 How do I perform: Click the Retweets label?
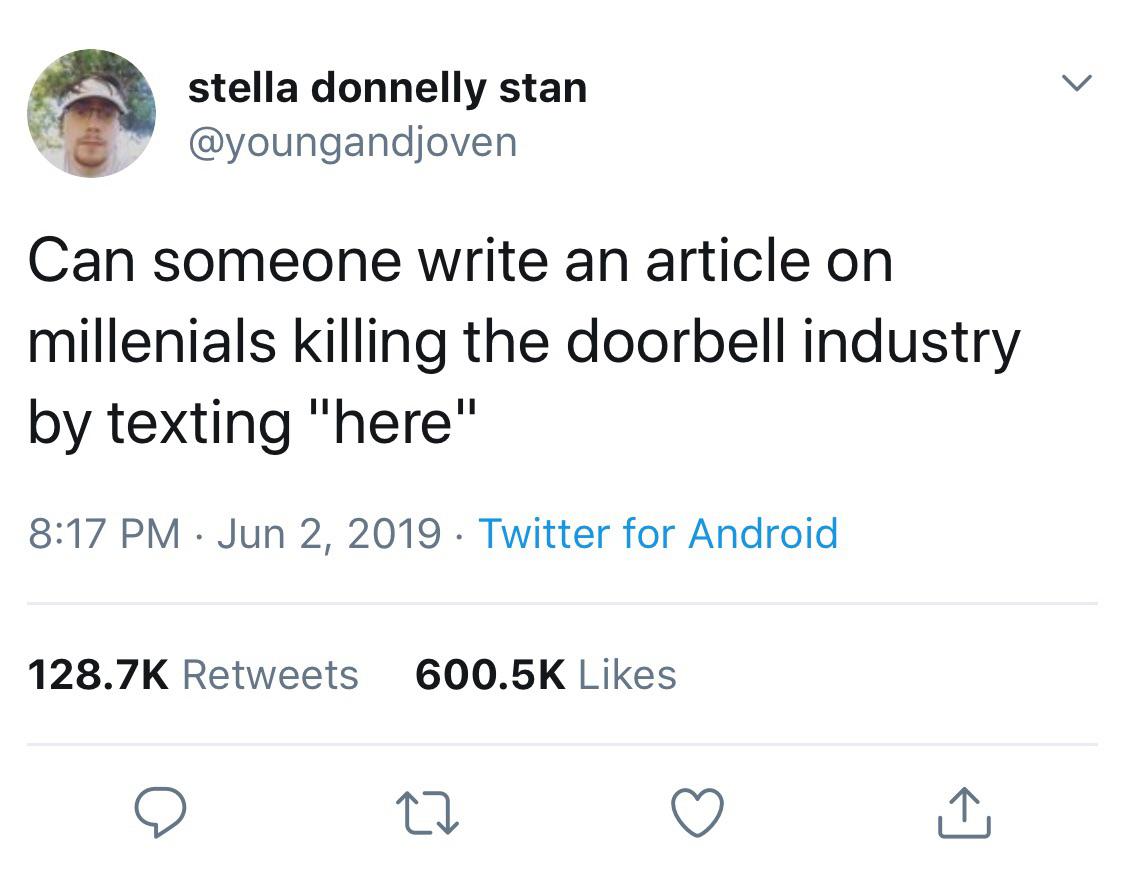pos(270,675)
